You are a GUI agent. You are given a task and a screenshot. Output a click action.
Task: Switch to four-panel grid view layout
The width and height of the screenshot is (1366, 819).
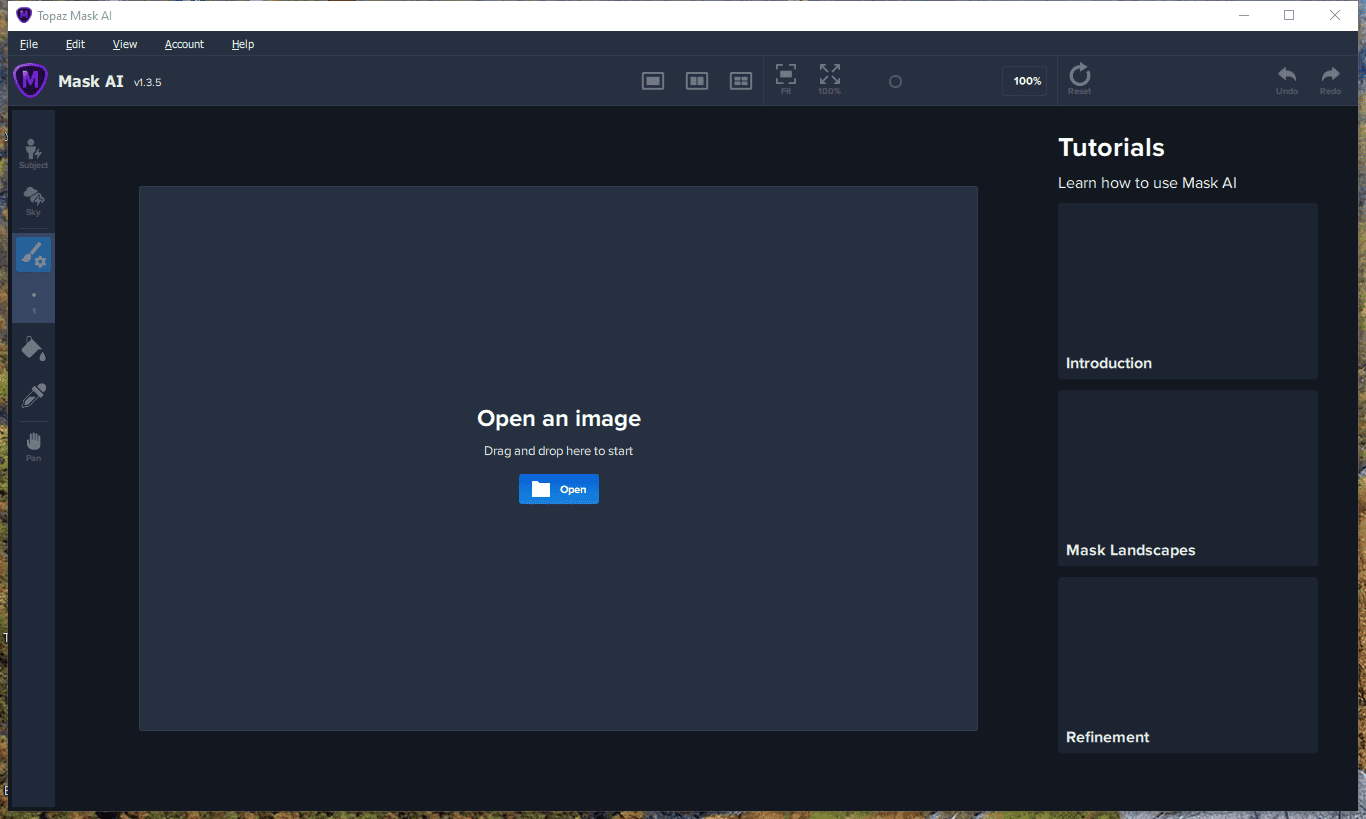click(741, 81)
